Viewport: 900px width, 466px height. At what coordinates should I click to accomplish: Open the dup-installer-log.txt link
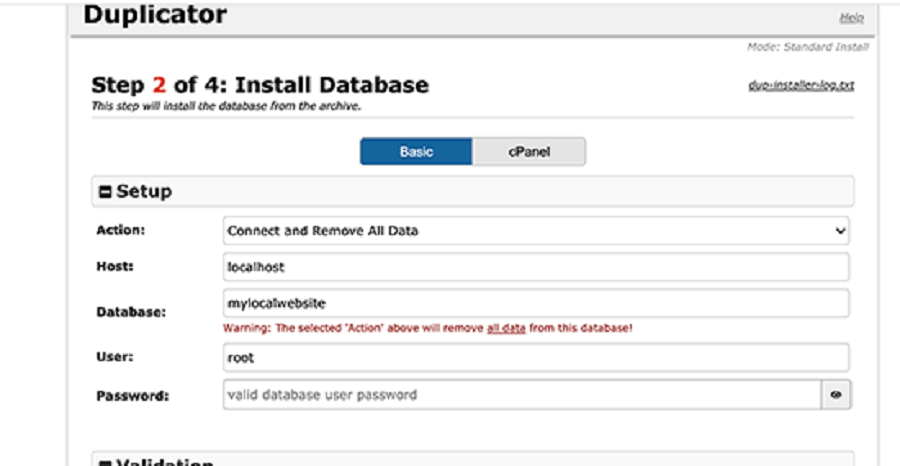(801, 86)
